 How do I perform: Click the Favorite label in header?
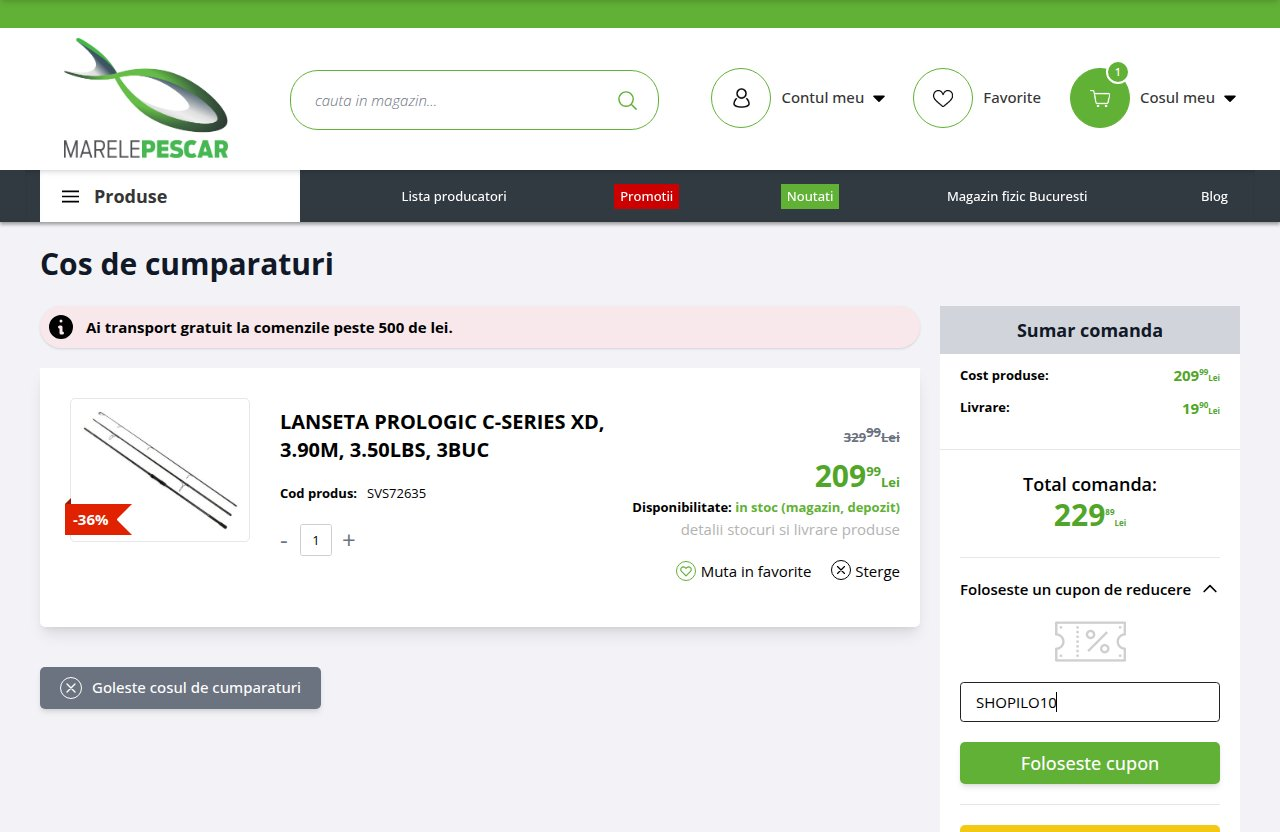tap(1012, 98)
